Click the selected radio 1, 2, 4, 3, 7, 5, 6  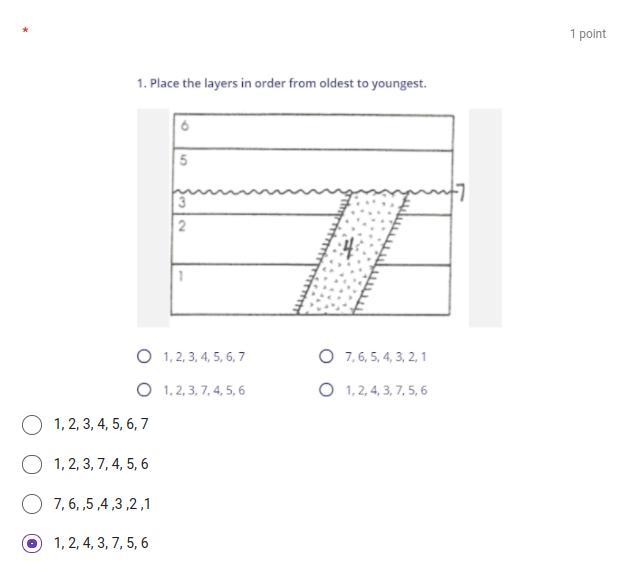coord(31,543)
